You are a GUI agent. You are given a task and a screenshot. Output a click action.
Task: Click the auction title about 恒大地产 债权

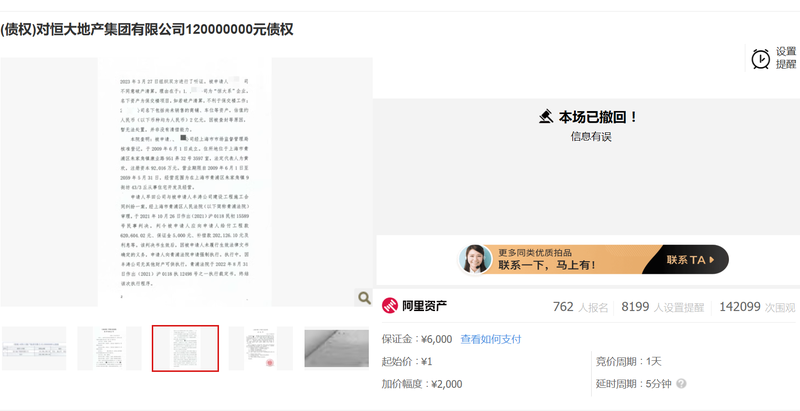pyautogui.click(x=147, y=30)
